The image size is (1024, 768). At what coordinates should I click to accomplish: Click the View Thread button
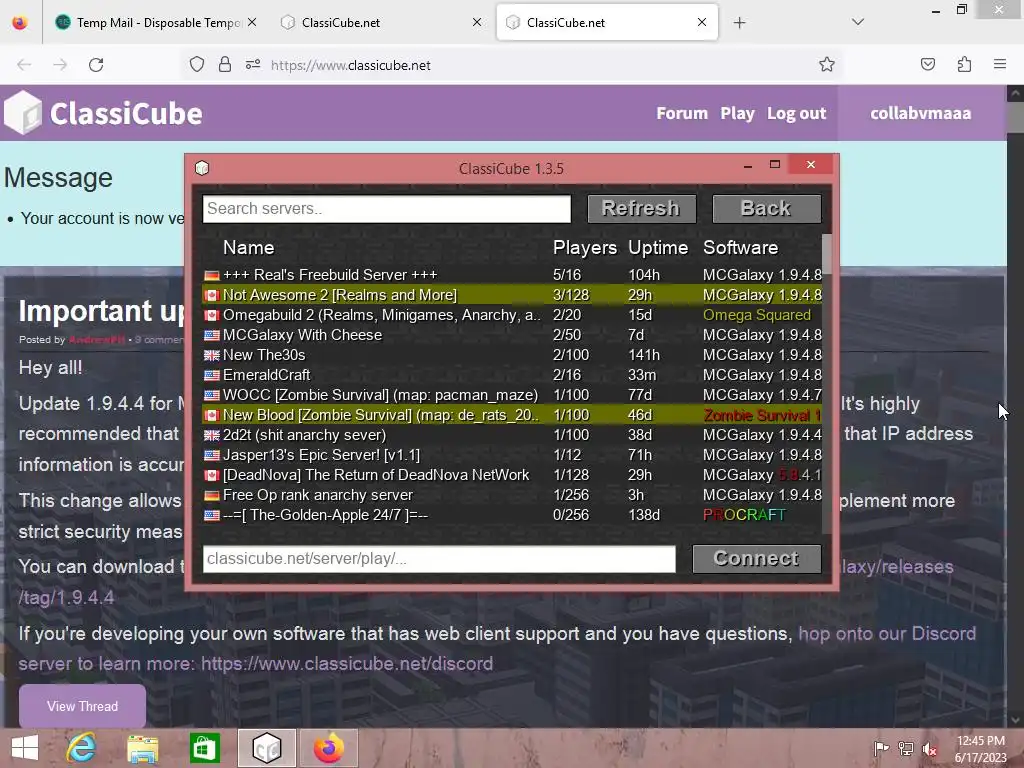(x=82, y=706)
